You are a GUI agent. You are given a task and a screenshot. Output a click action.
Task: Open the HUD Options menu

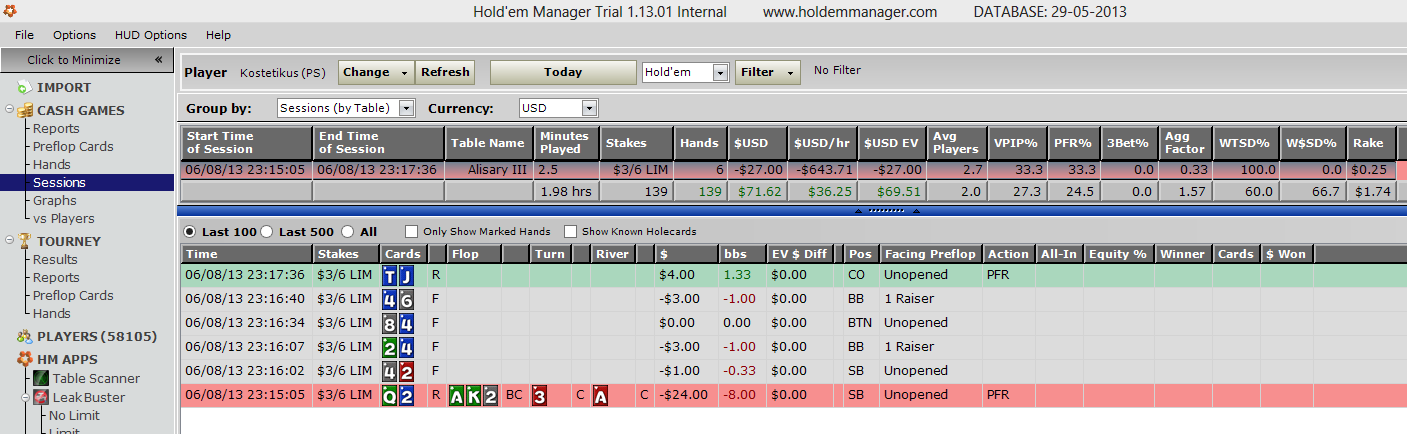[151, 35]
